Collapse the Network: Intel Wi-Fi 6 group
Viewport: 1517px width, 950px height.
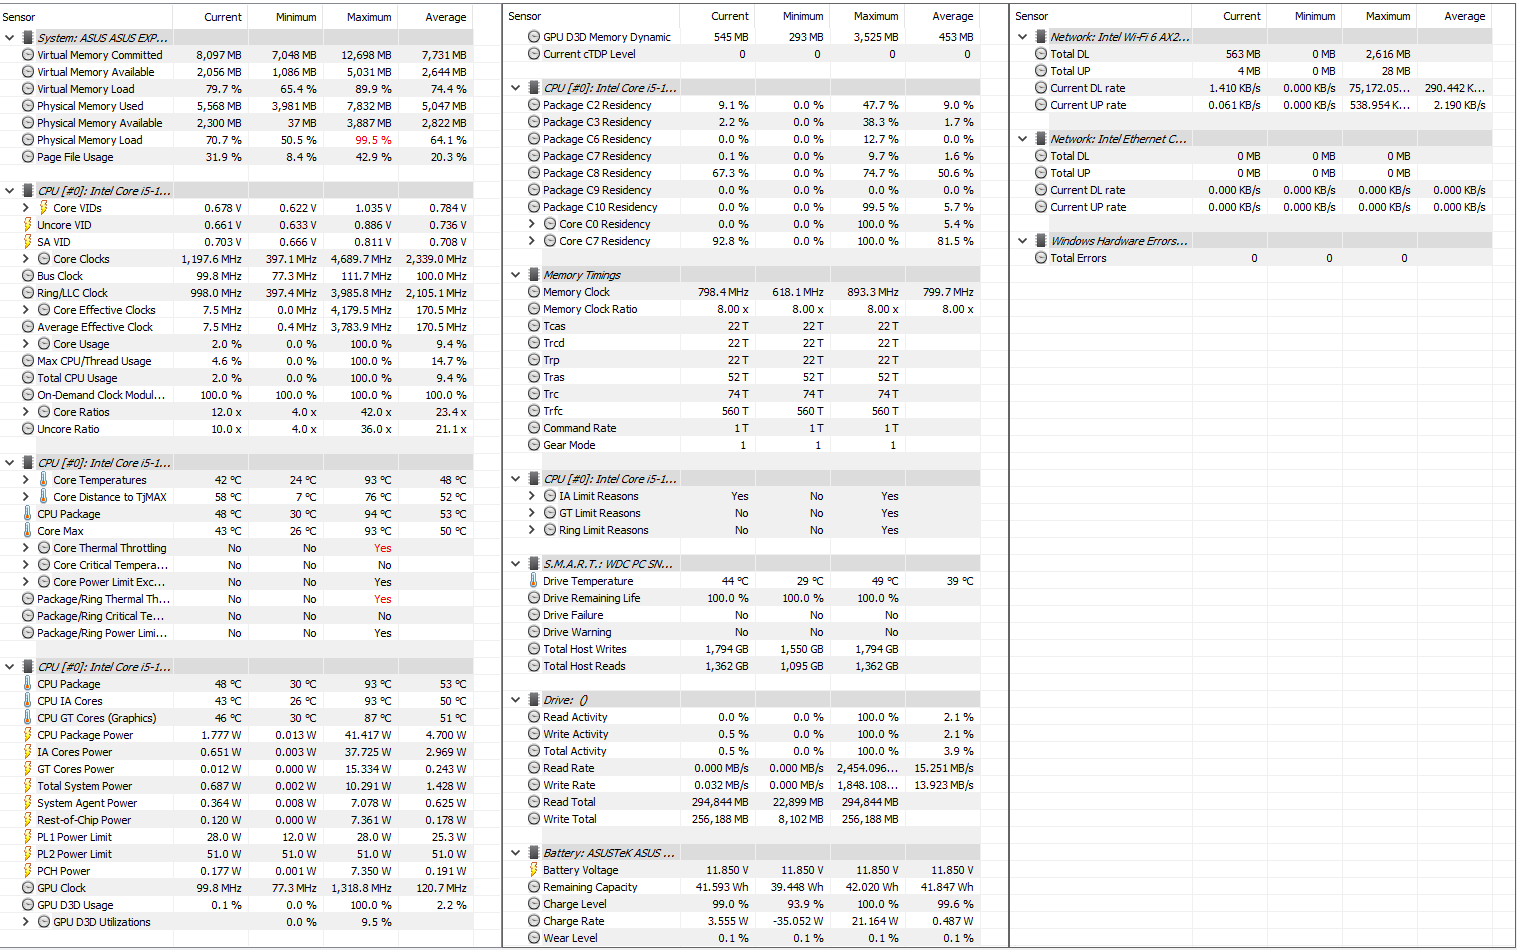coord(1023,37)
